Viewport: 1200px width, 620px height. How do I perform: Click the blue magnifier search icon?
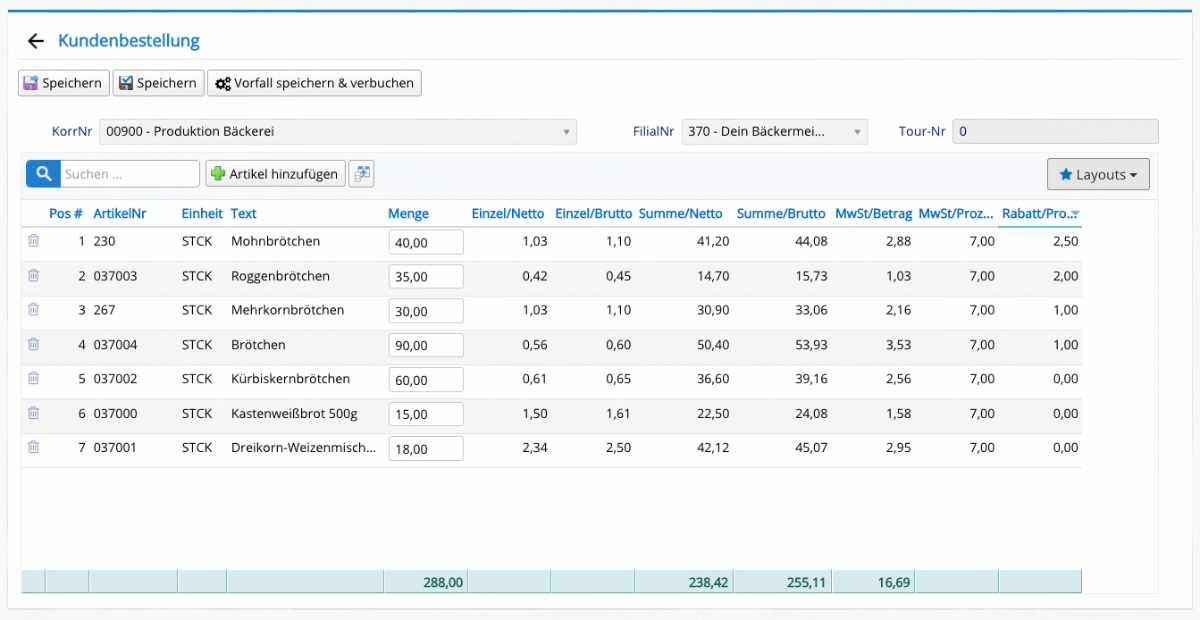[43, 174]
